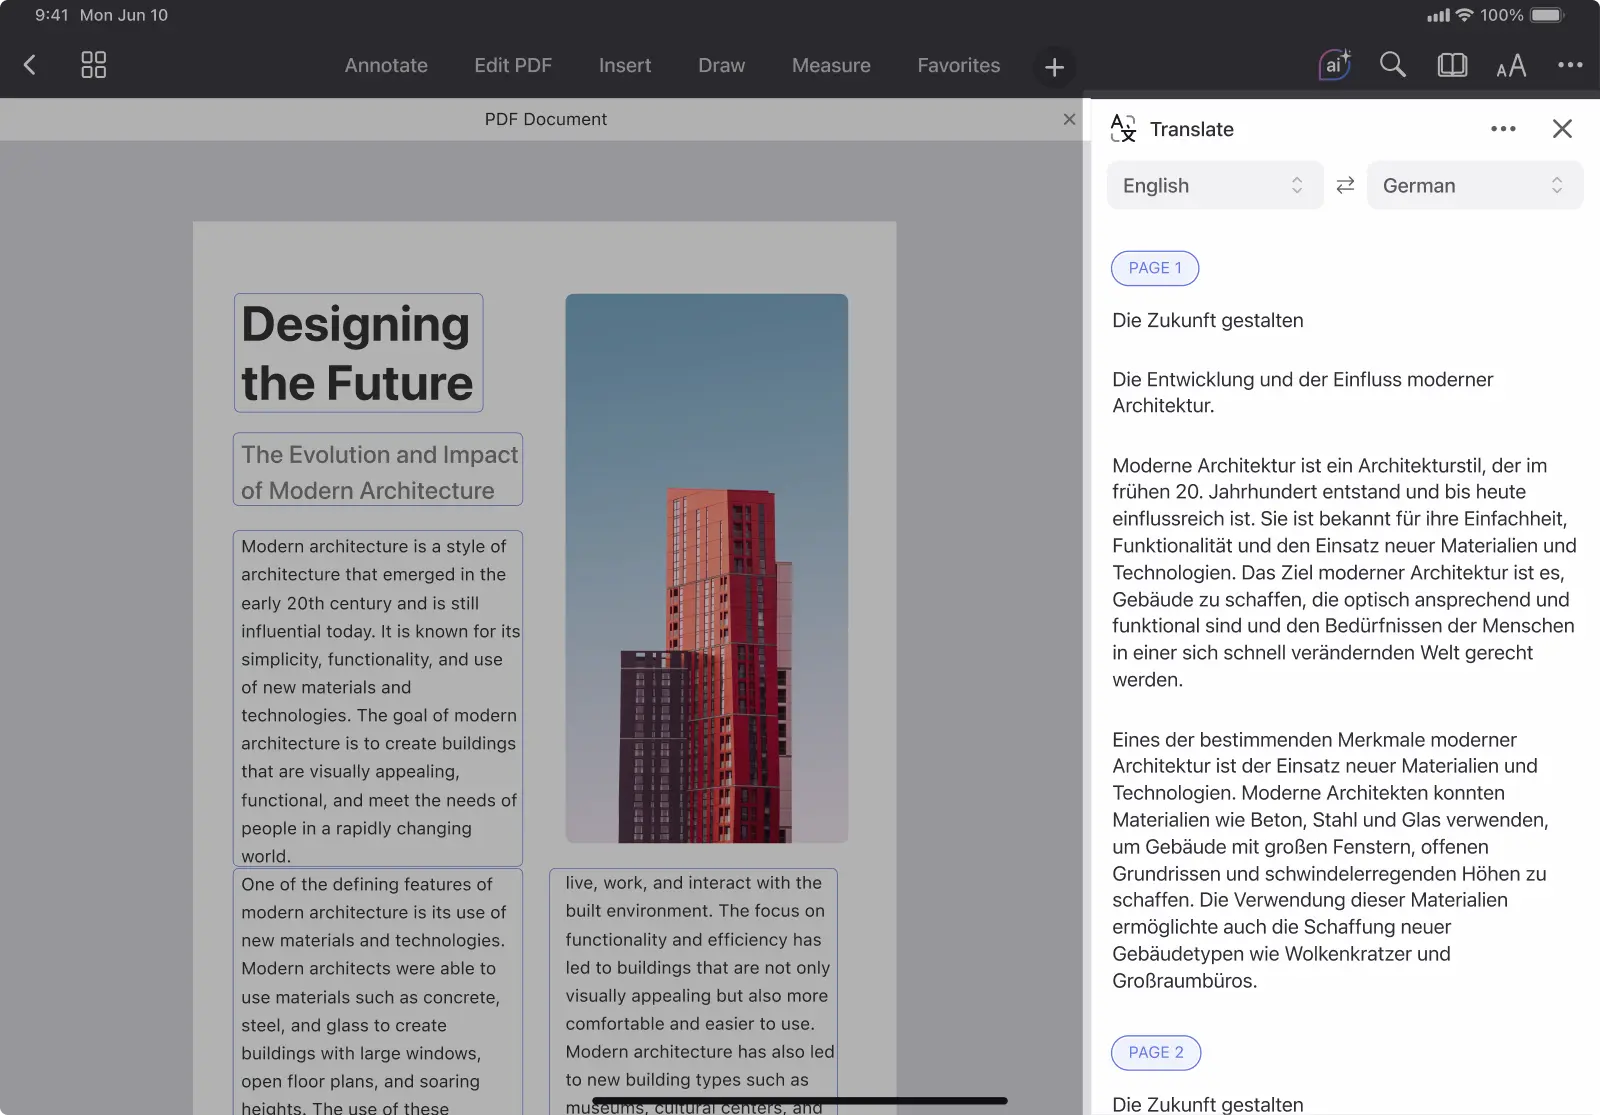Open the German target language dropdown
Image resolution: width=1600 pixels, height=1115 pixels.
(1474, 186)
